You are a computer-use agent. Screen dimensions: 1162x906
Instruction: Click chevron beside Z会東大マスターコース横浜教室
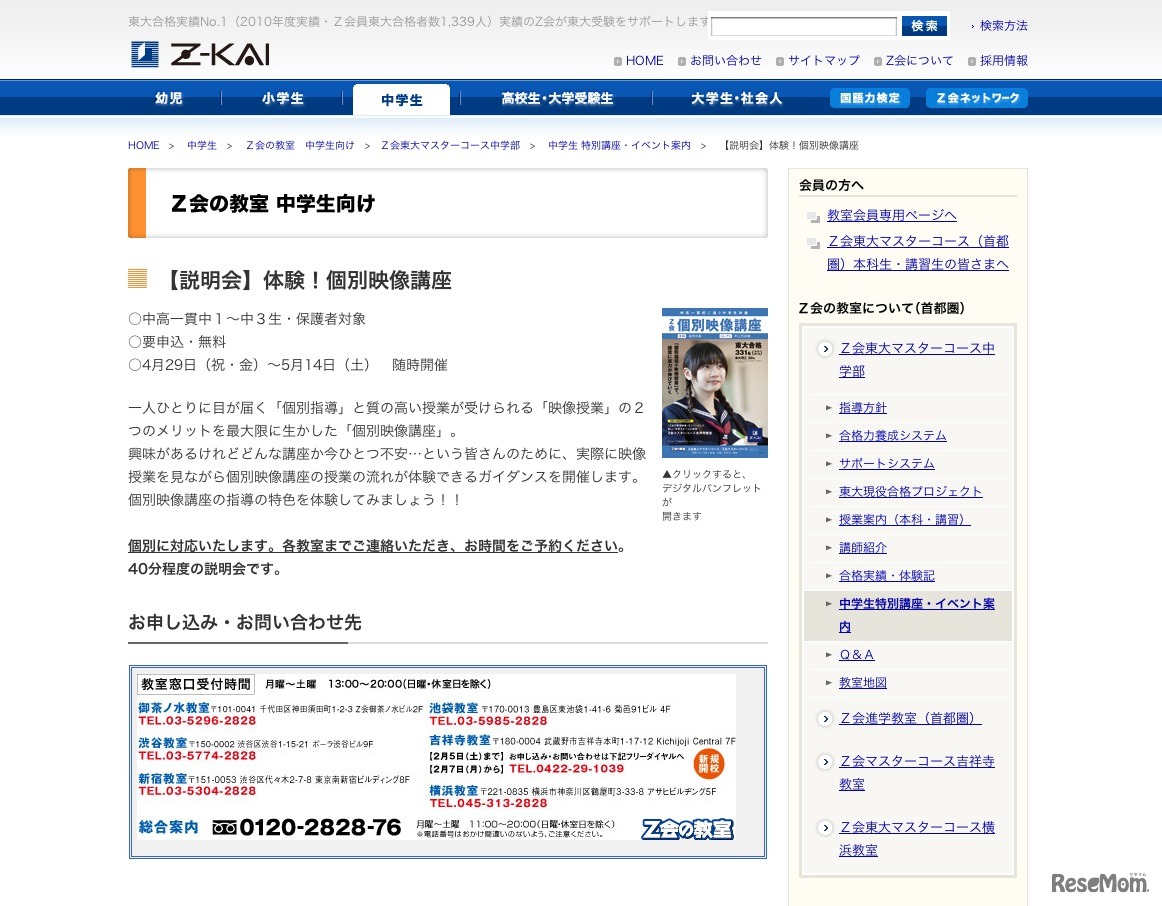pos(825,827)
